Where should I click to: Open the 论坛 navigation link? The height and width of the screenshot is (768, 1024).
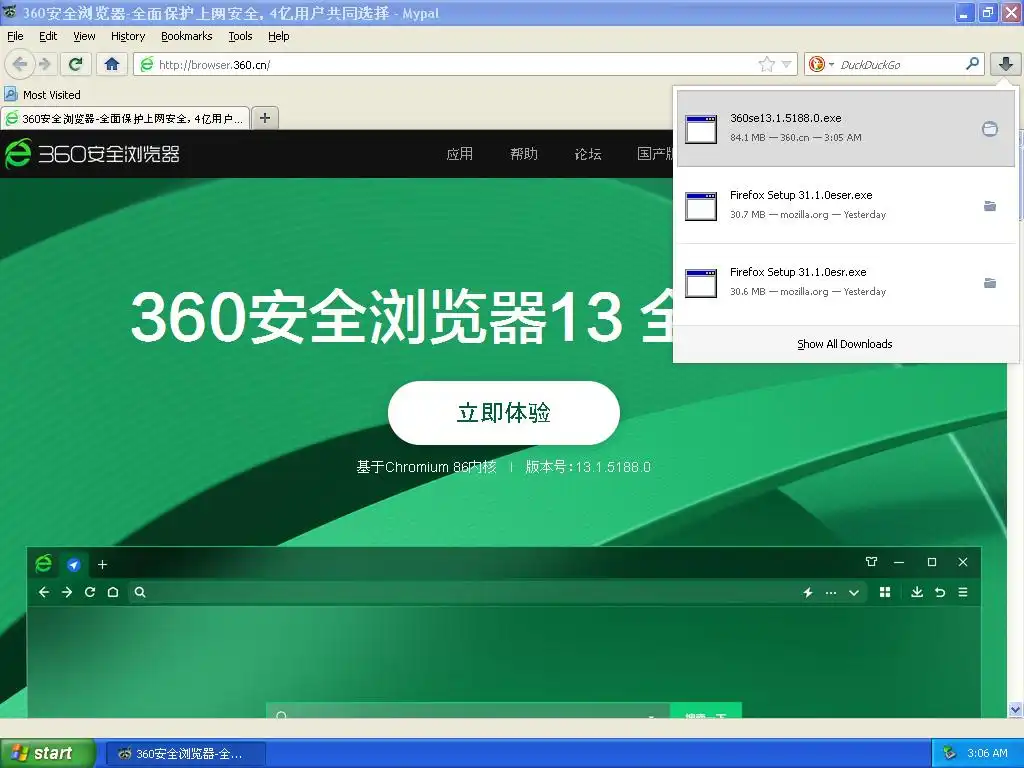coord(588,153)
